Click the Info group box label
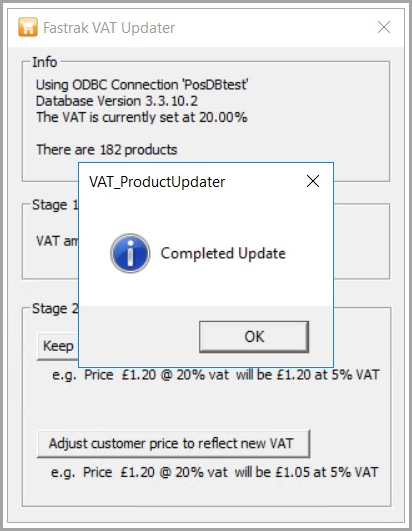The width and height of the screenshot is (412, 531). [x=44, y=62]
